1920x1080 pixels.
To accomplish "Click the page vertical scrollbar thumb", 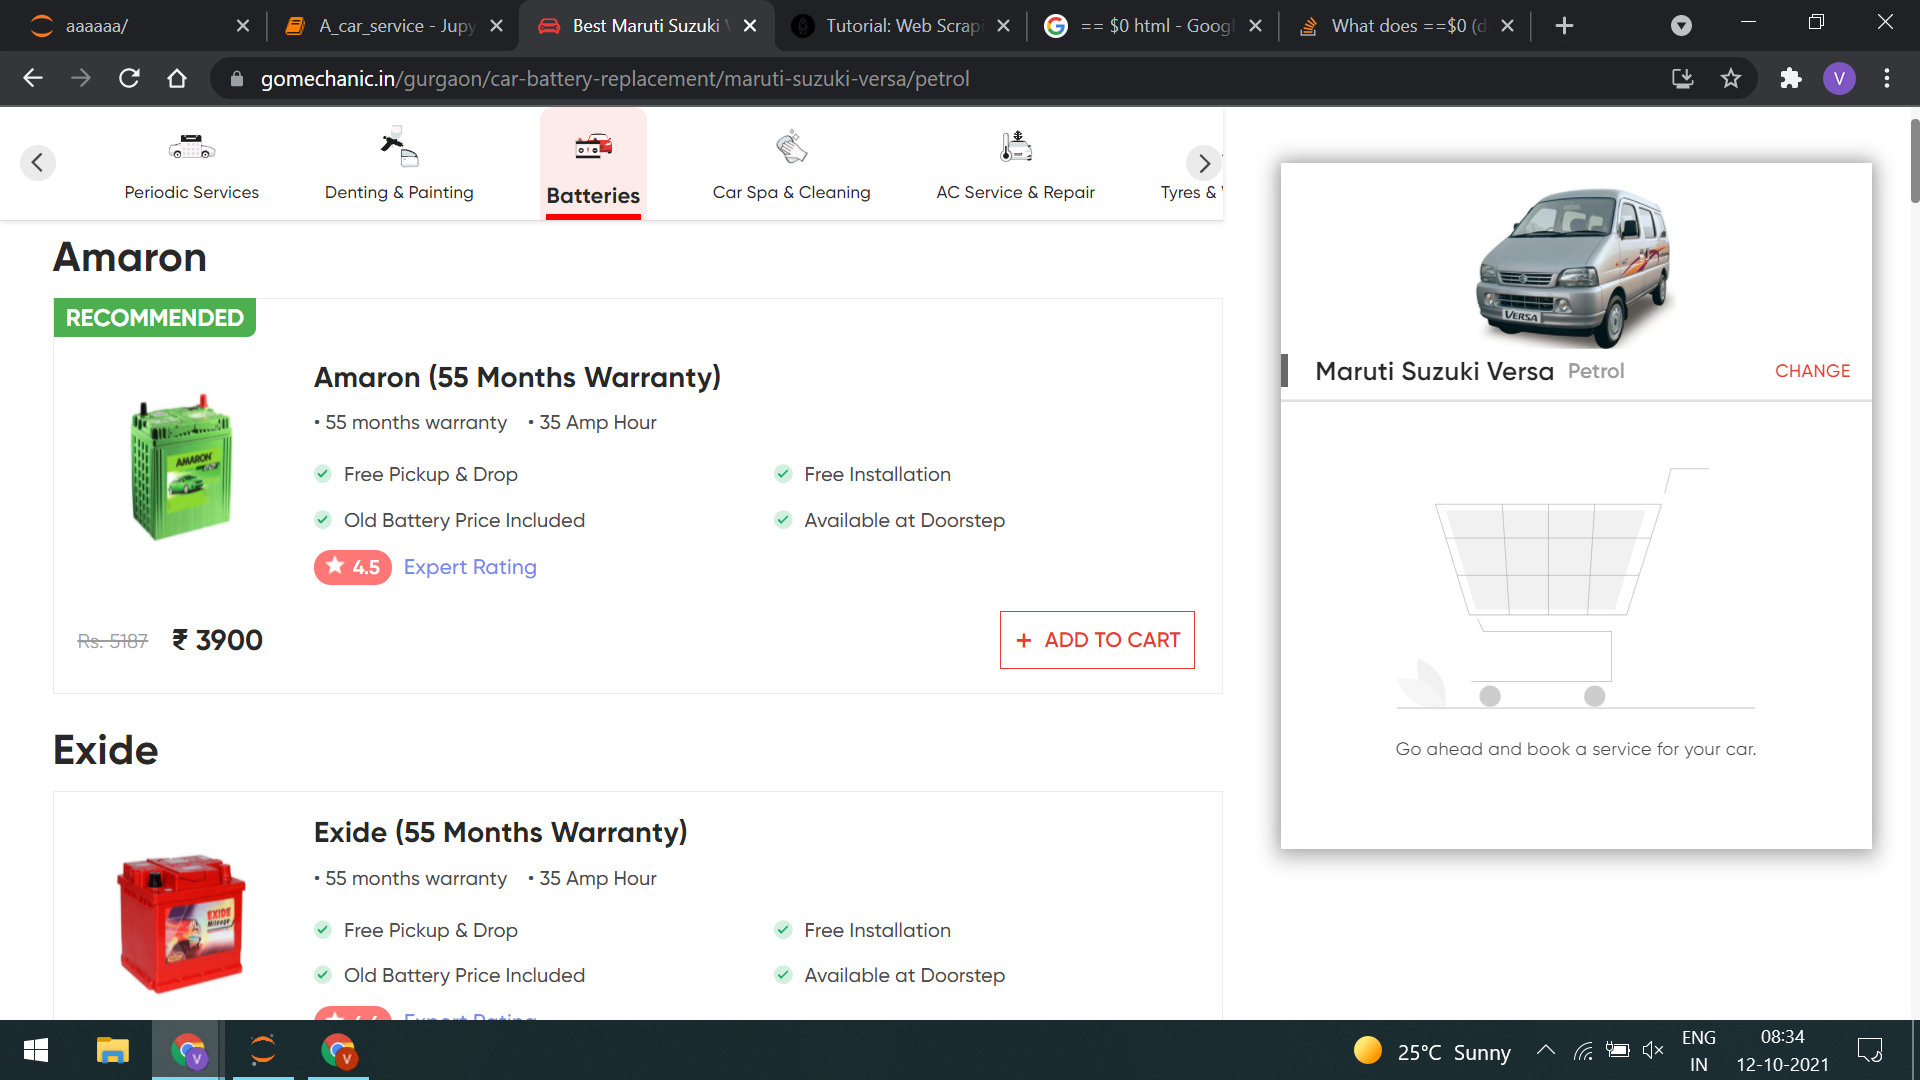I will [1914, 160].
